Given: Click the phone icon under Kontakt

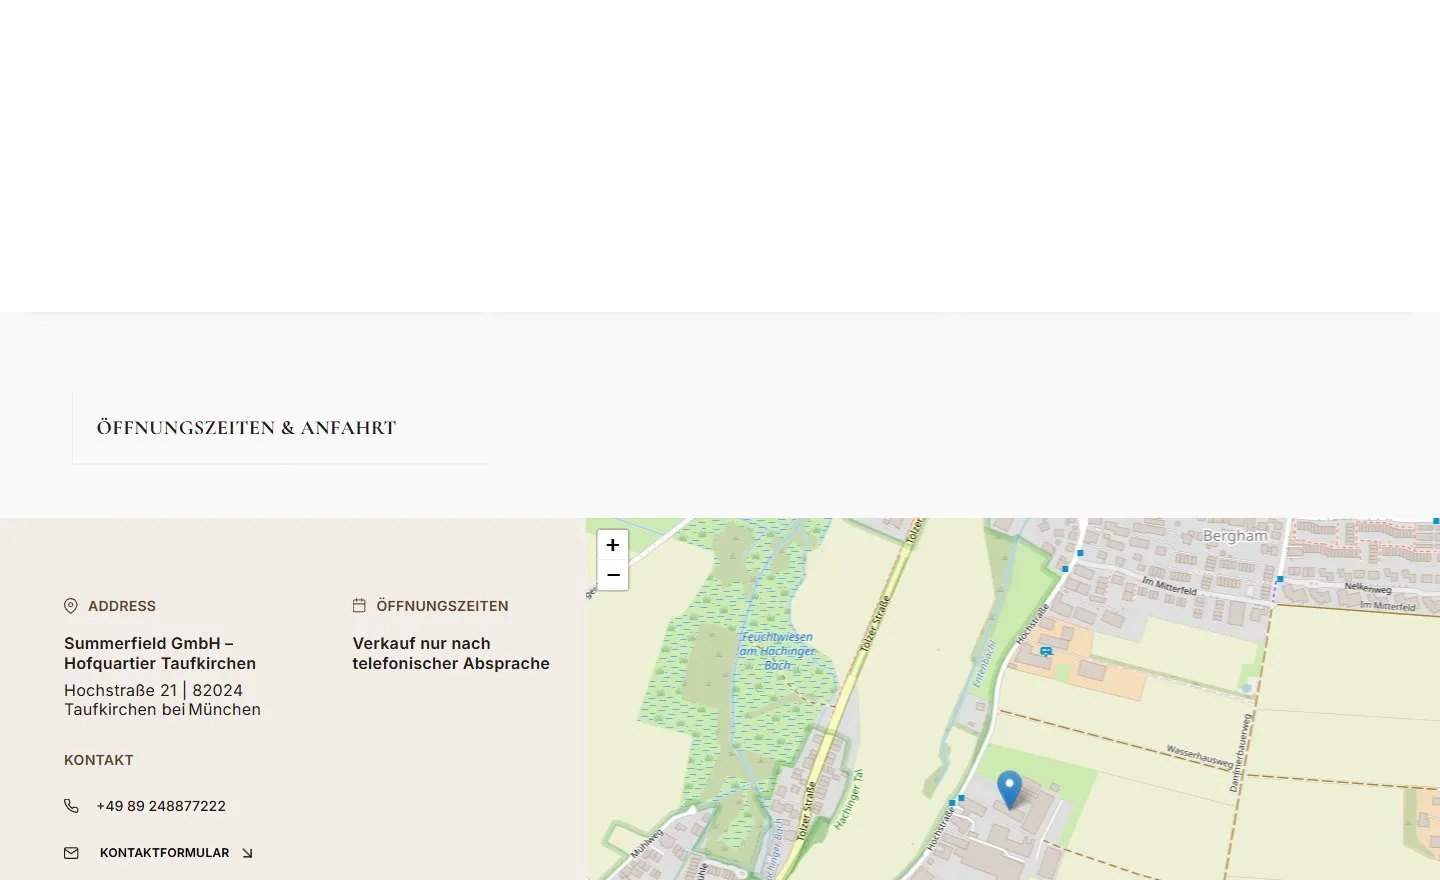Looking at the screenshot, I should point(71,806).
